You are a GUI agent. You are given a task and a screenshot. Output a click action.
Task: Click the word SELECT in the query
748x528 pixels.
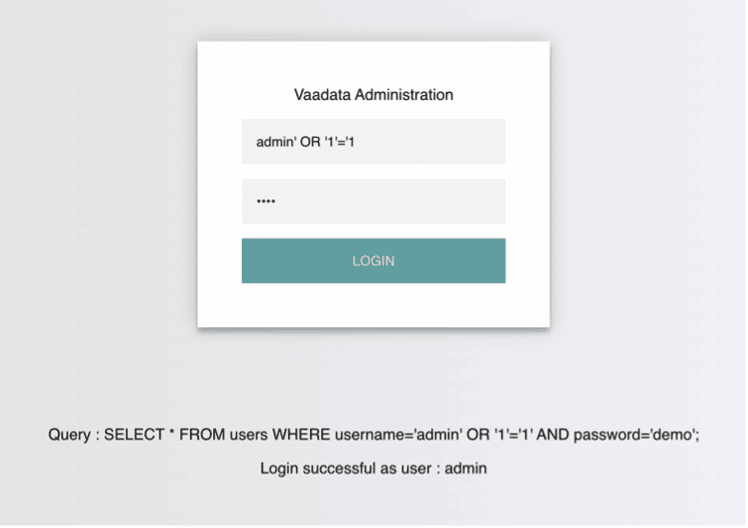pyautogui.click(x=133, y=435)
